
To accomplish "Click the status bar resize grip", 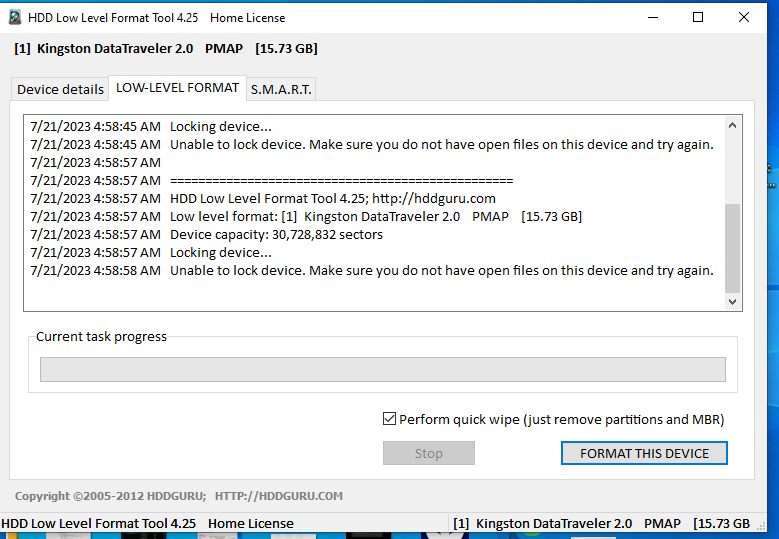I will tap(761, 525).
